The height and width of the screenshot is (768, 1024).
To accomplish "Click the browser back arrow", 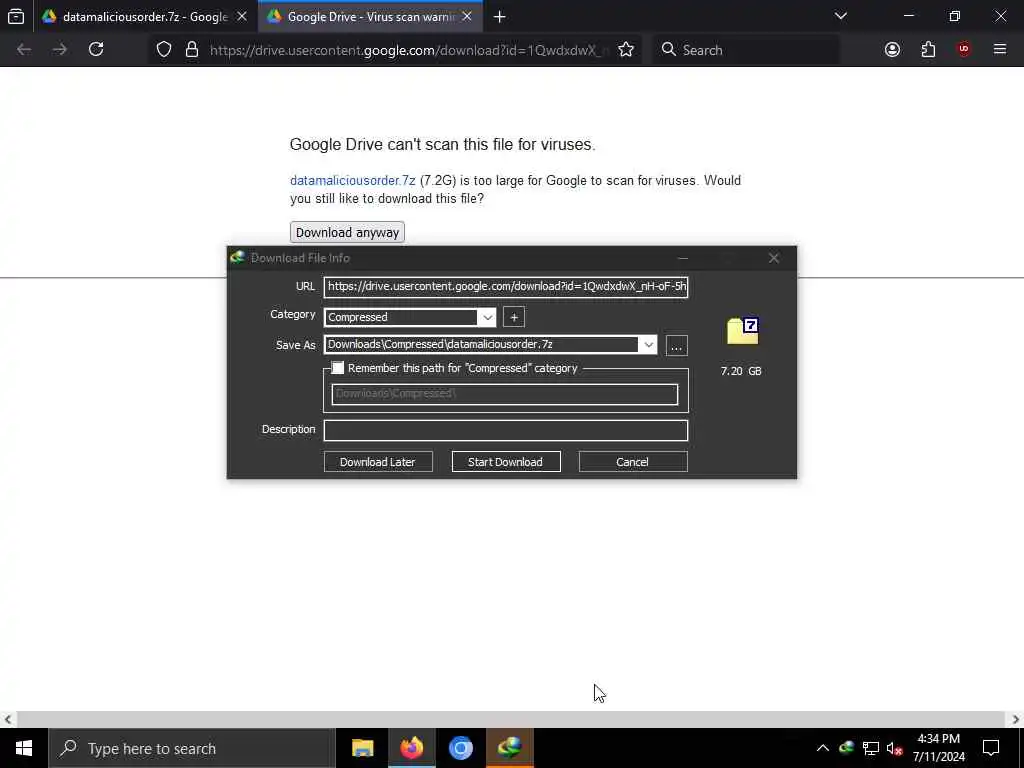I will [x=24, y=49].
